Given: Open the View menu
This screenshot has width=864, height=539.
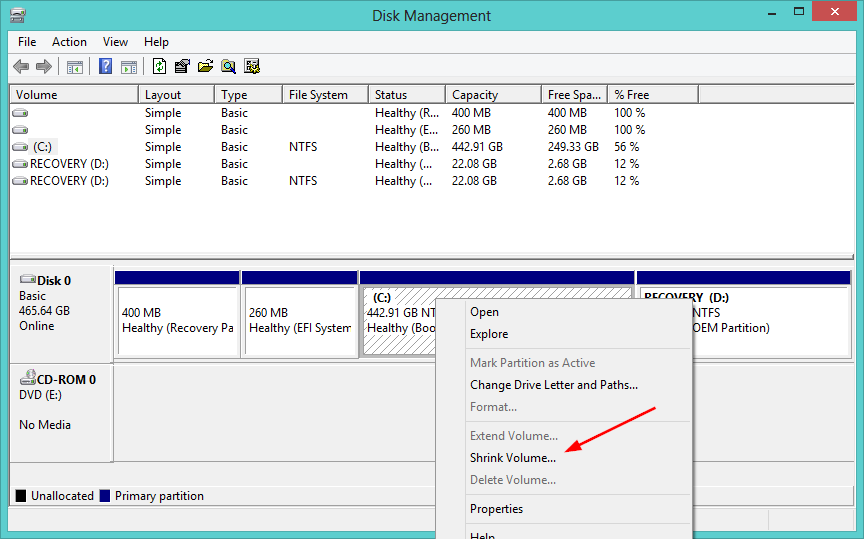Looking at the screenshot, I should 115,42.
